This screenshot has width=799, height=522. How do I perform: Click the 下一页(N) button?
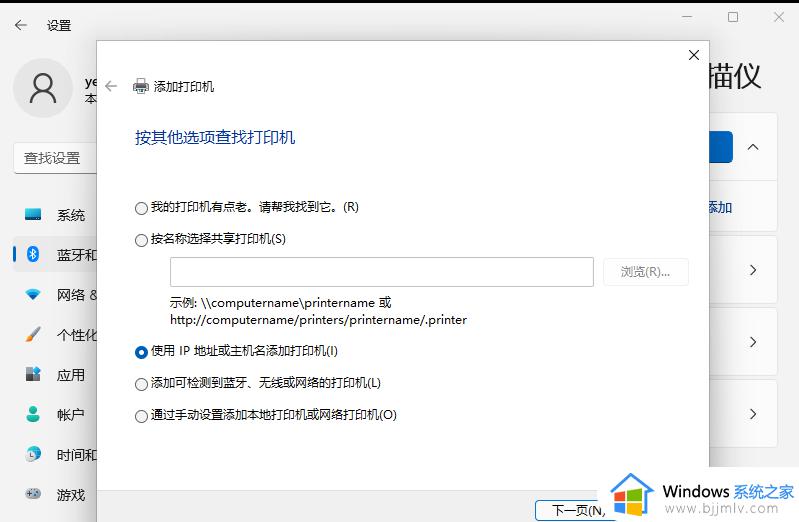click(x=573, y=510)
